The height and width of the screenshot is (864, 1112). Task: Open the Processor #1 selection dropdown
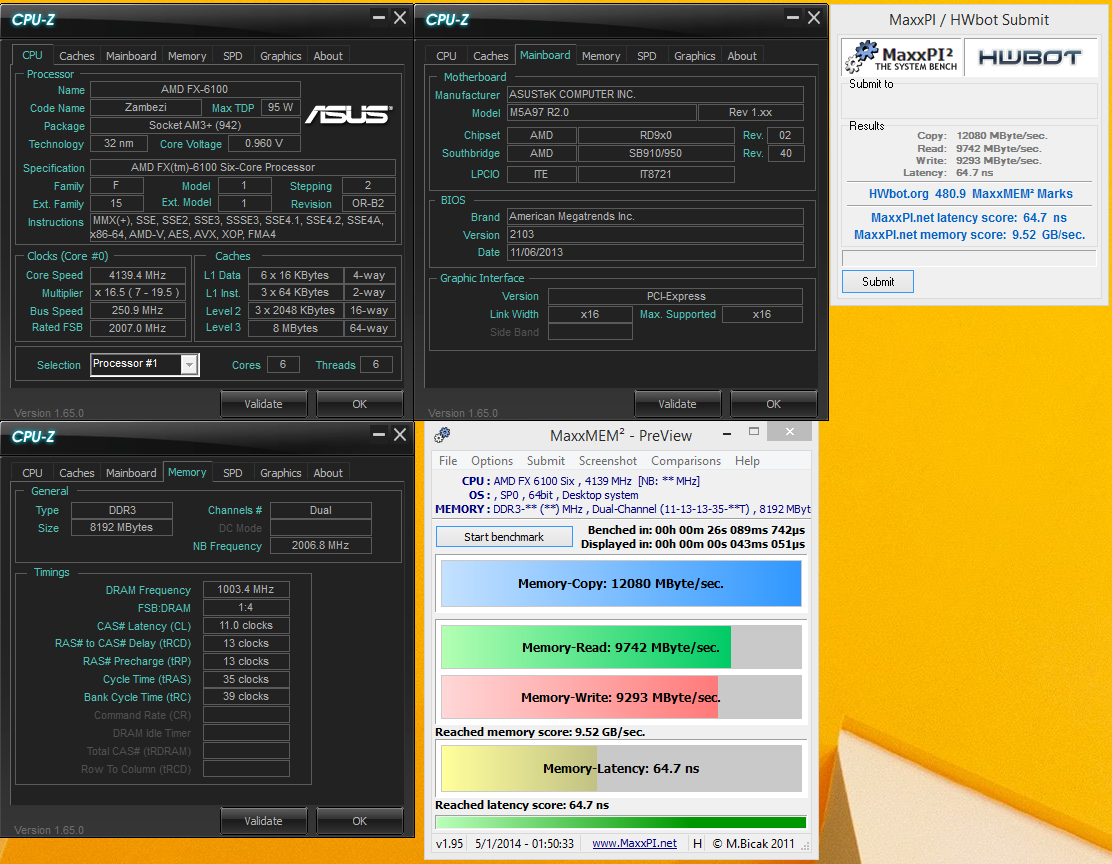click(189, 365)
